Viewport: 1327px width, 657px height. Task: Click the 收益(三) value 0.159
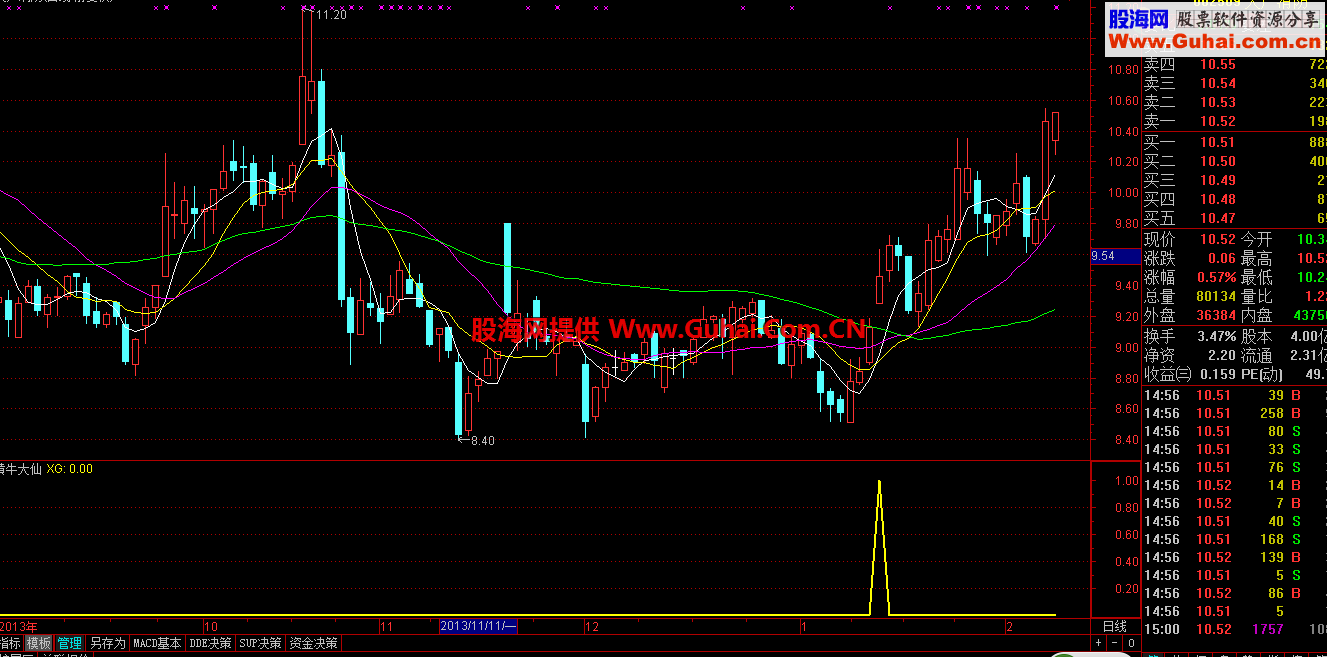[1218, 374]
